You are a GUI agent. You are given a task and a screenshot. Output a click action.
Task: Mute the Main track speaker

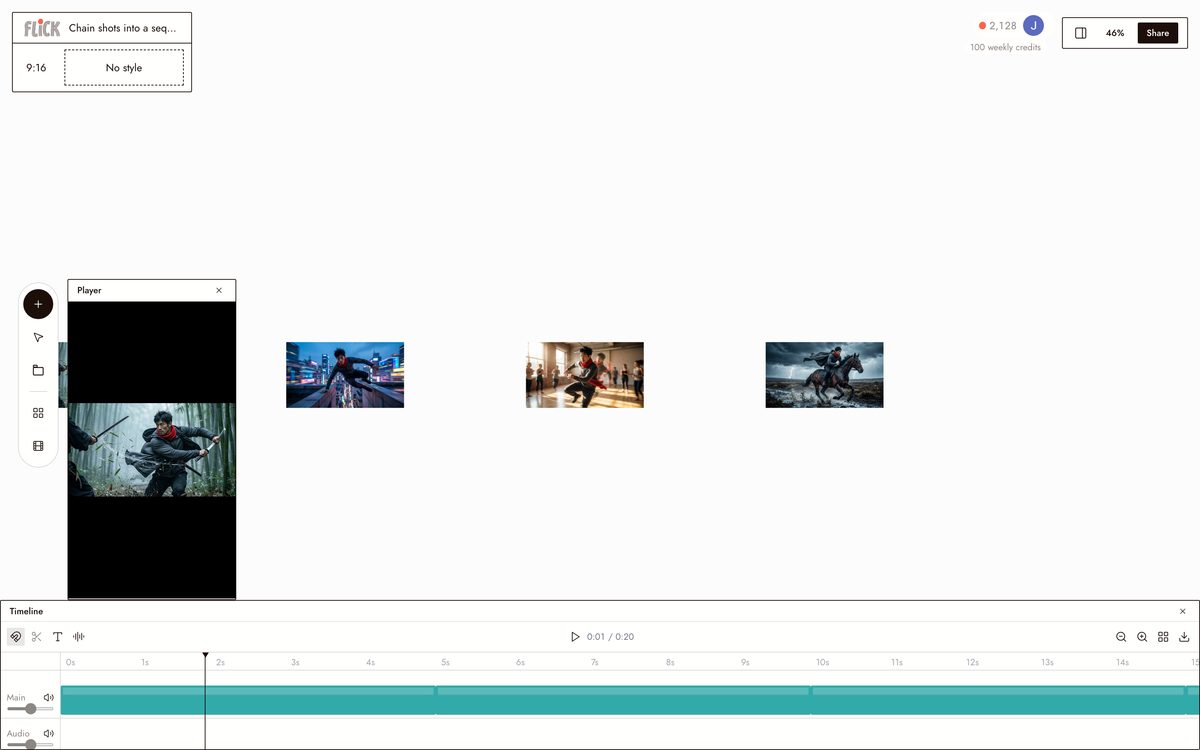point(49,697)
